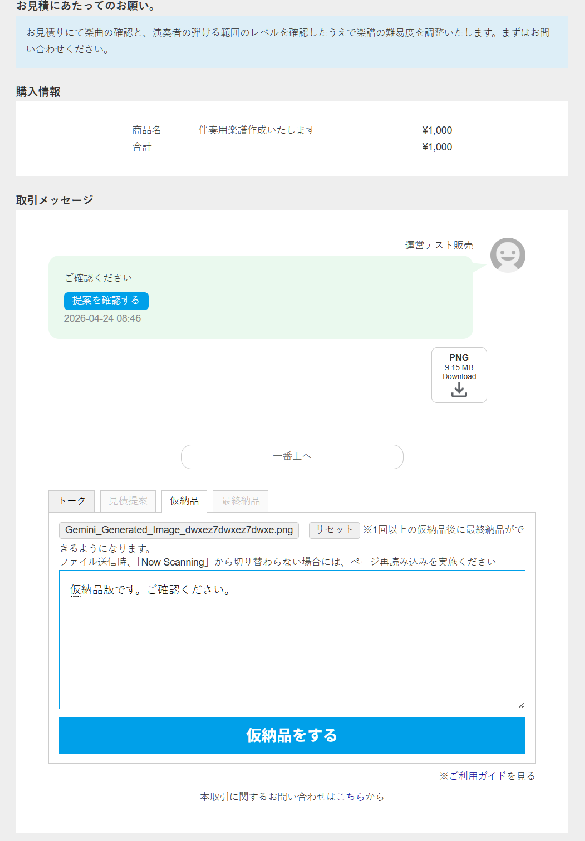This screenshot has width=585, height=841.
Task: Click the ご確認ください message bubble text
Action: pos(98,278)
